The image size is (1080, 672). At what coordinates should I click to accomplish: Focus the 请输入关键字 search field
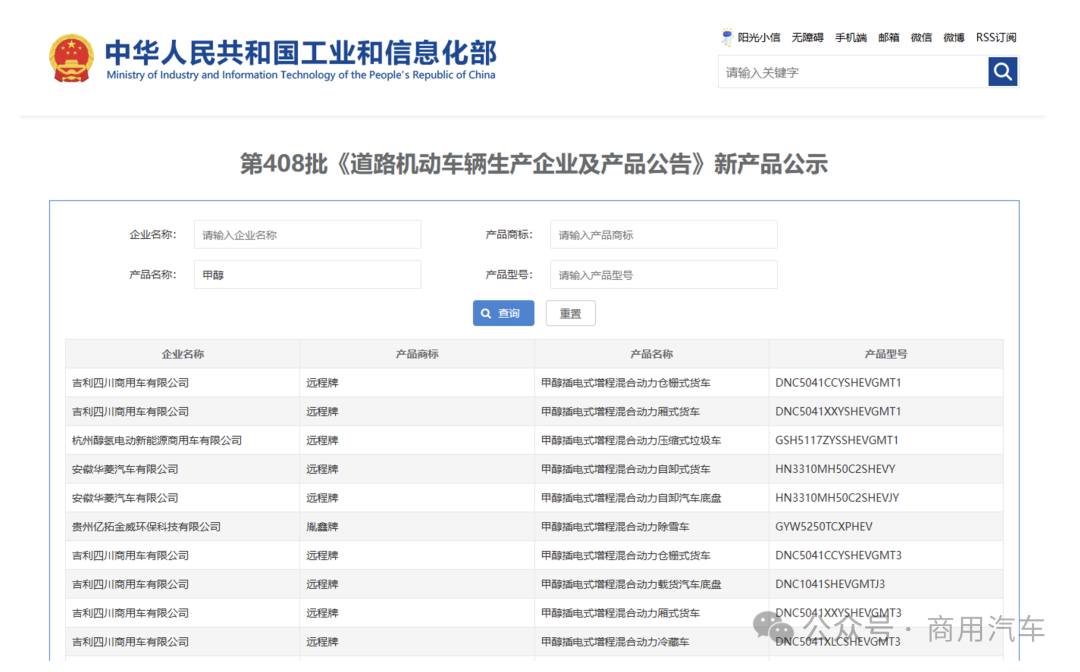[x=853, y=72]
